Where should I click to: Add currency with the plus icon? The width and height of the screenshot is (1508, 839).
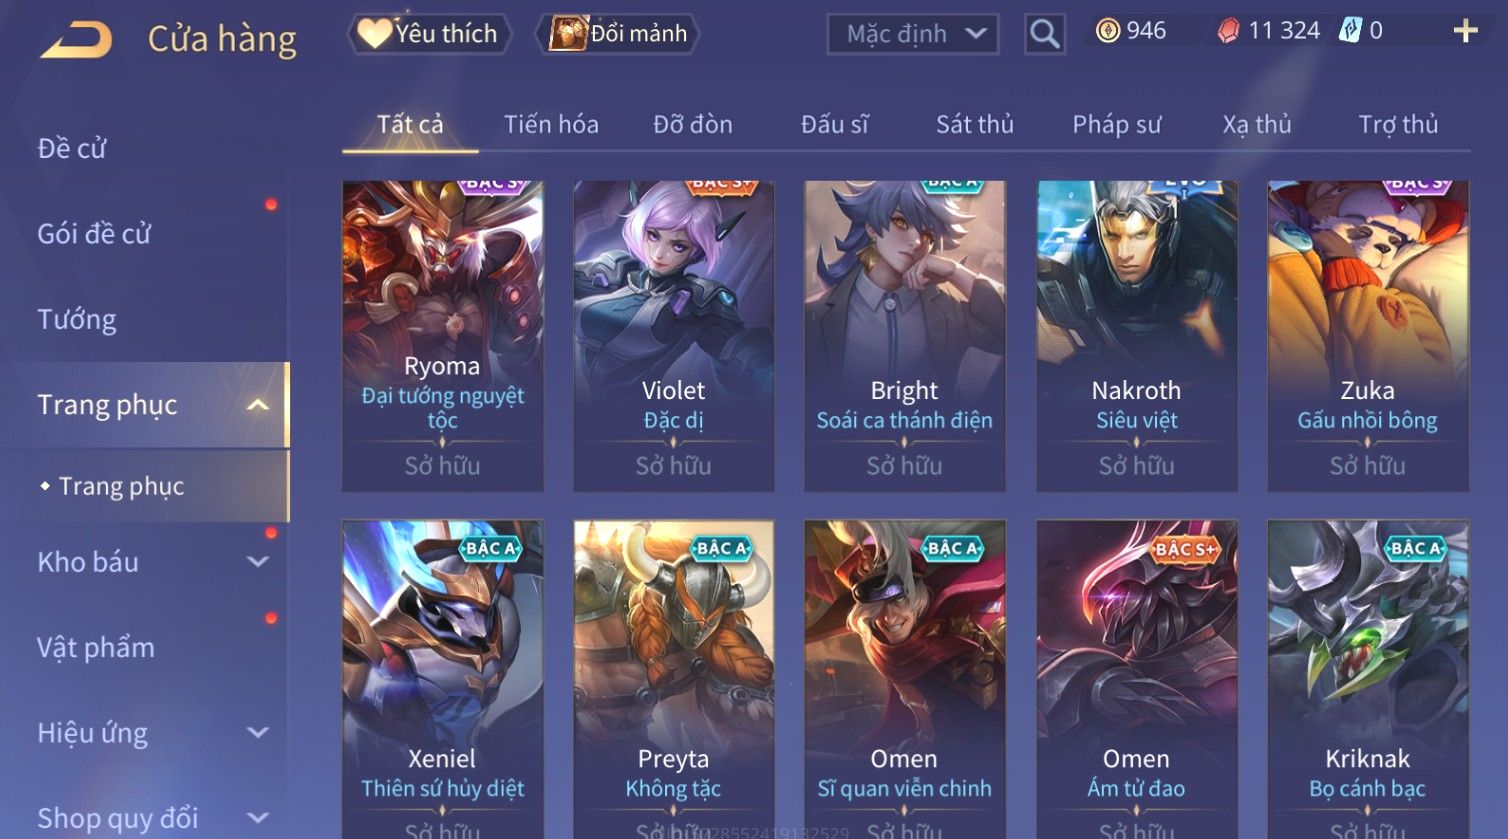point(1465,31)
